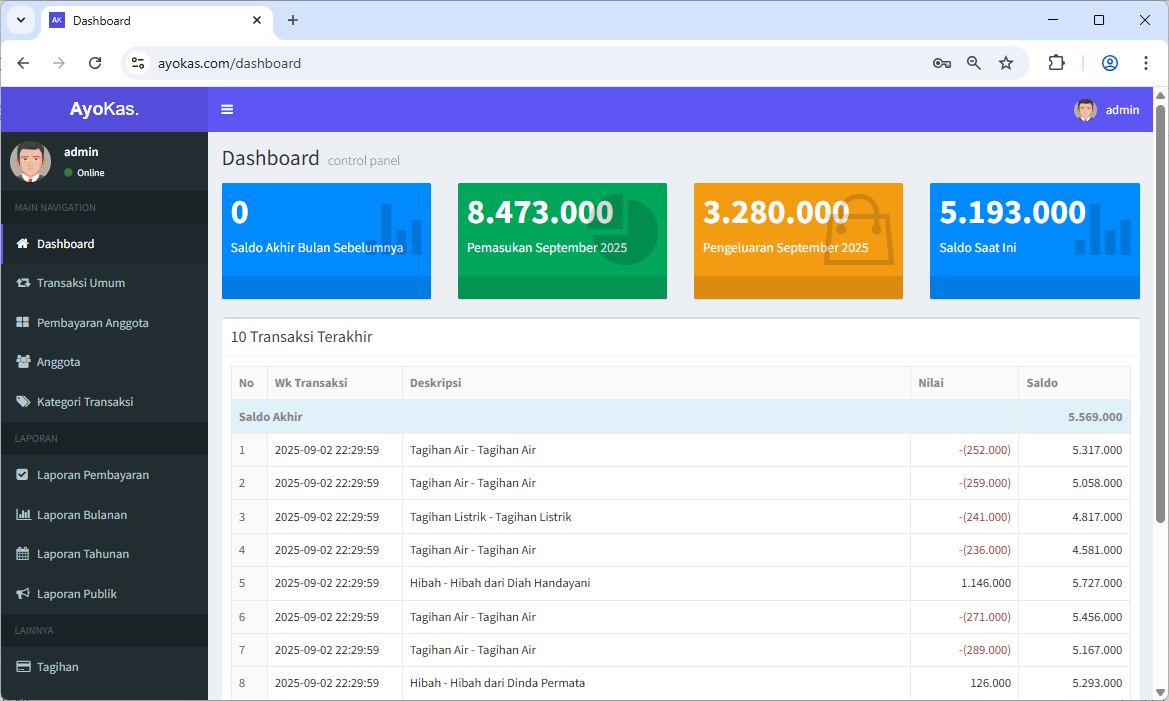Click the Kategori Transaksi tag icon

(23, 402)
